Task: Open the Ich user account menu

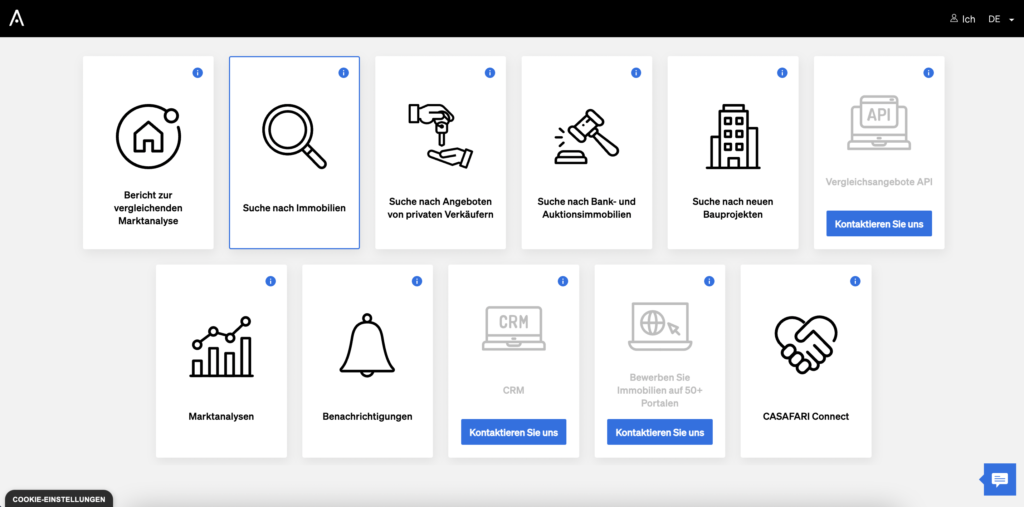Action: pyautogui.click(x=963, y=19)
